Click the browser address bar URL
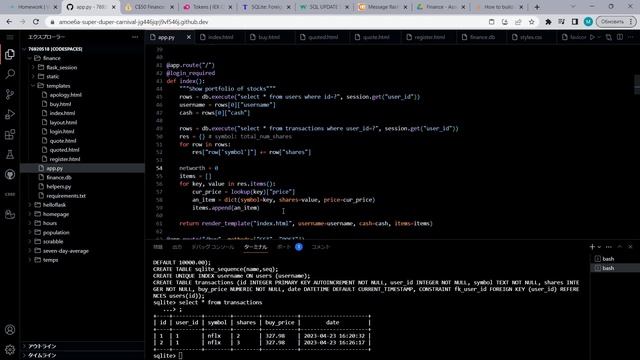Viewport: 640px width, 360px height. [133, 22]
